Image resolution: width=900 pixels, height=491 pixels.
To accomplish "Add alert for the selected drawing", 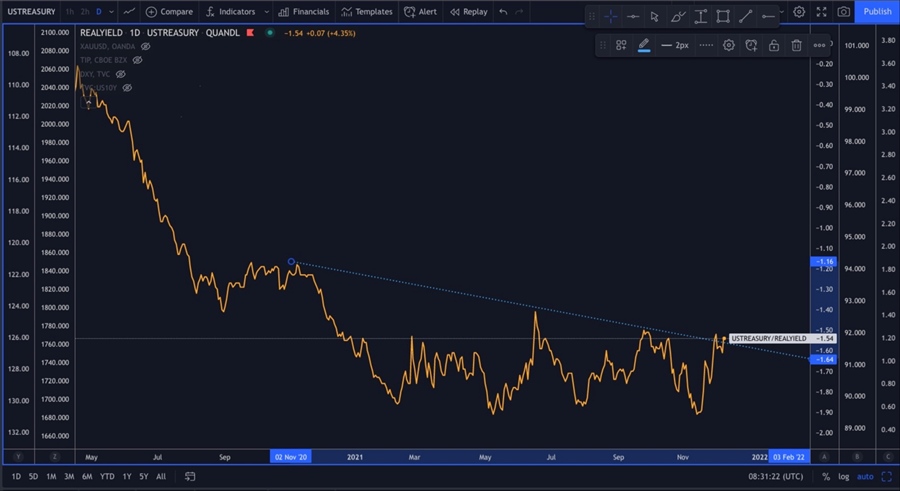I will (751, 45).
